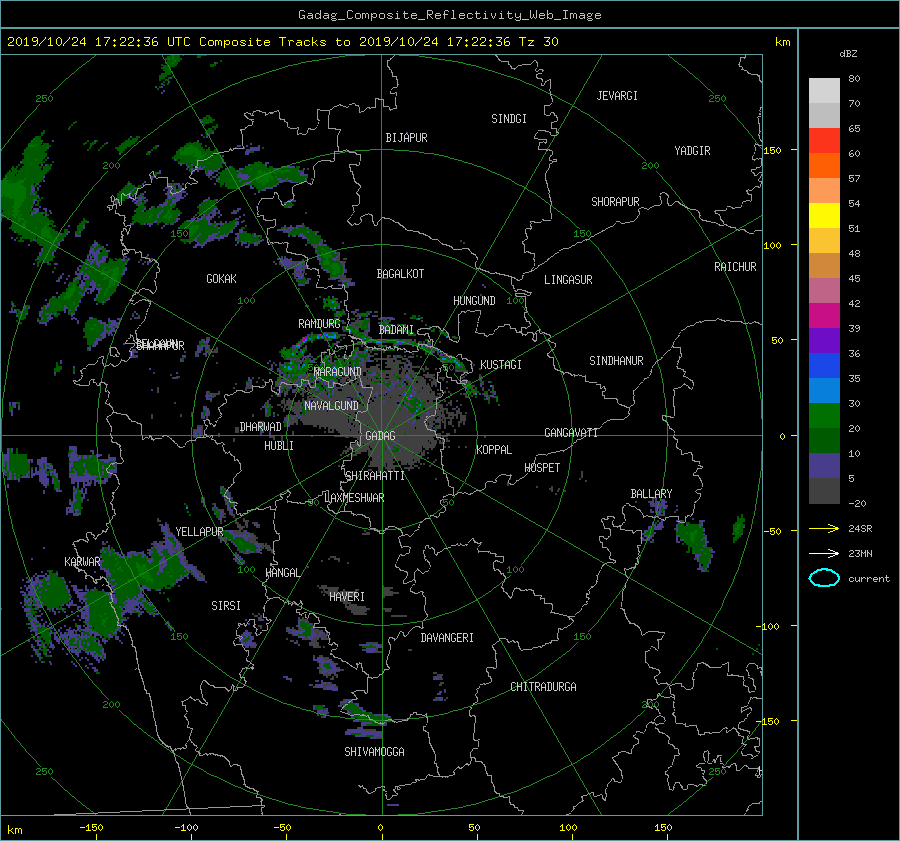This screenshot has height=841, width=900.
Task: Select the bright green 20-30 dBZ swatch
Action: [x=824, y=416]
